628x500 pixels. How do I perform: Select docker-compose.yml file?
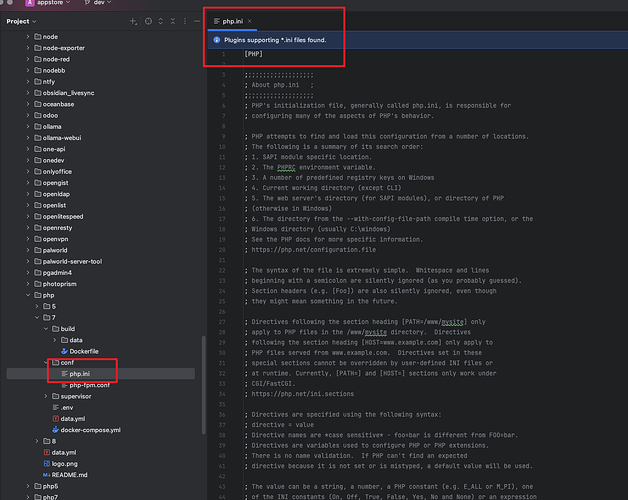[x=86, y=430]
